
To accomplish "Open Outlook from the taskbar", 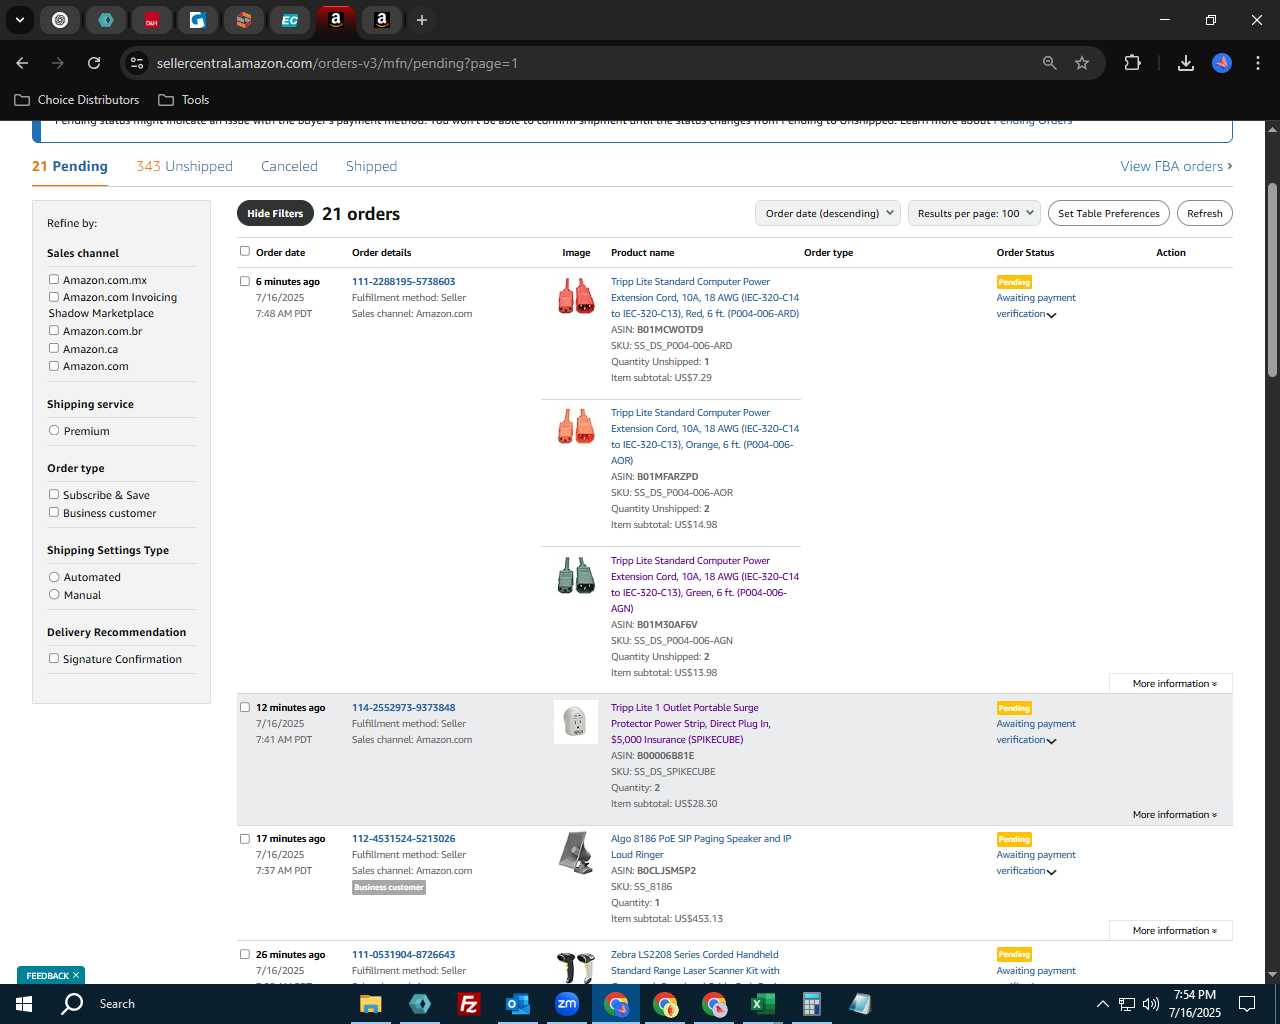I will coord(517,1004).
